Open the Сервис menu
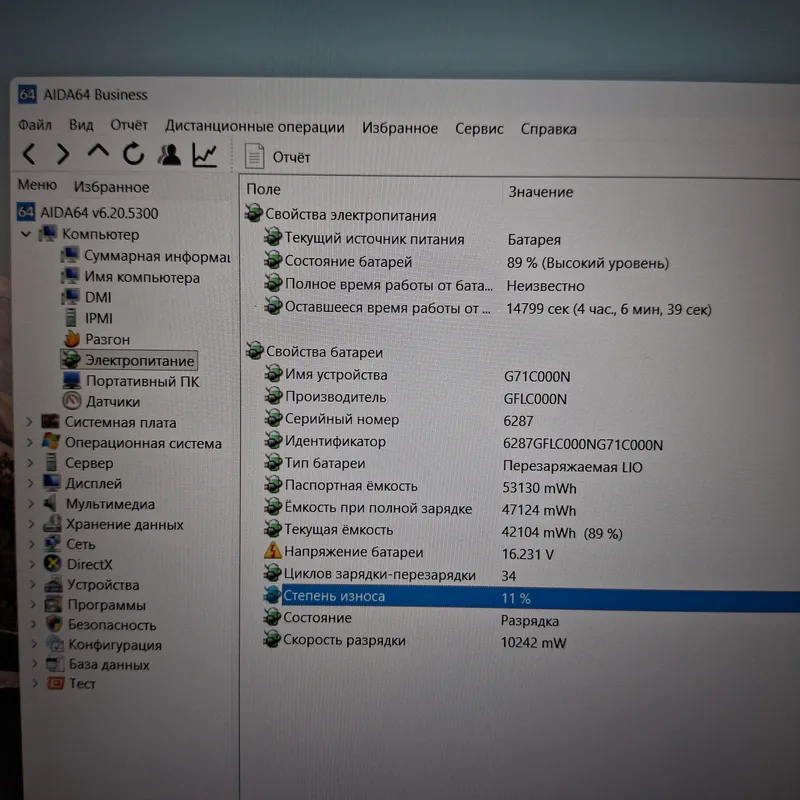800x800 pixels. click(479, 129)
